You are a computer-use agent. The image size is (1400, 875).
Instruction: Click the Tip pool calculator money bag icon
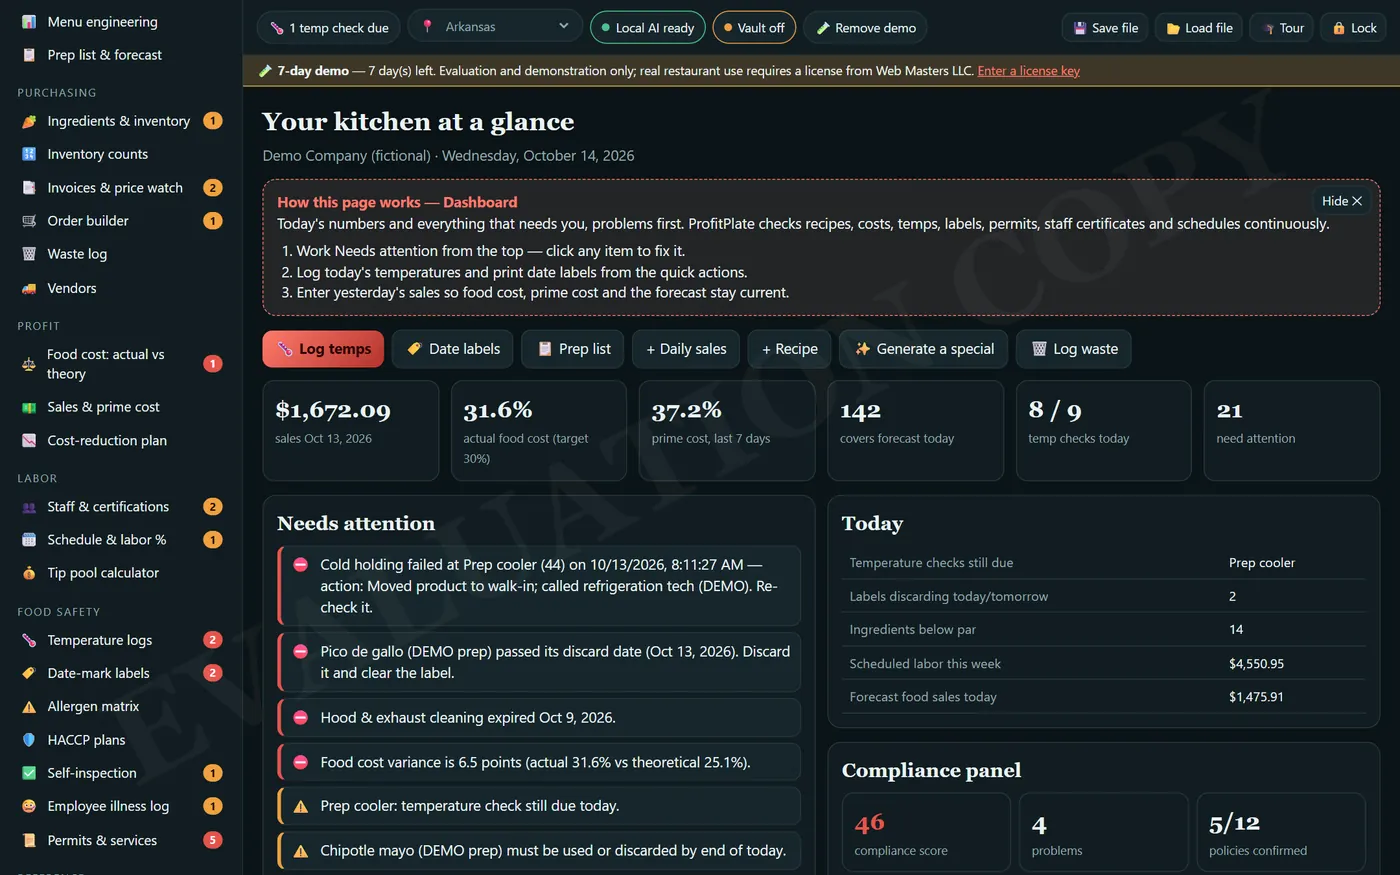(x=29, y=573)
